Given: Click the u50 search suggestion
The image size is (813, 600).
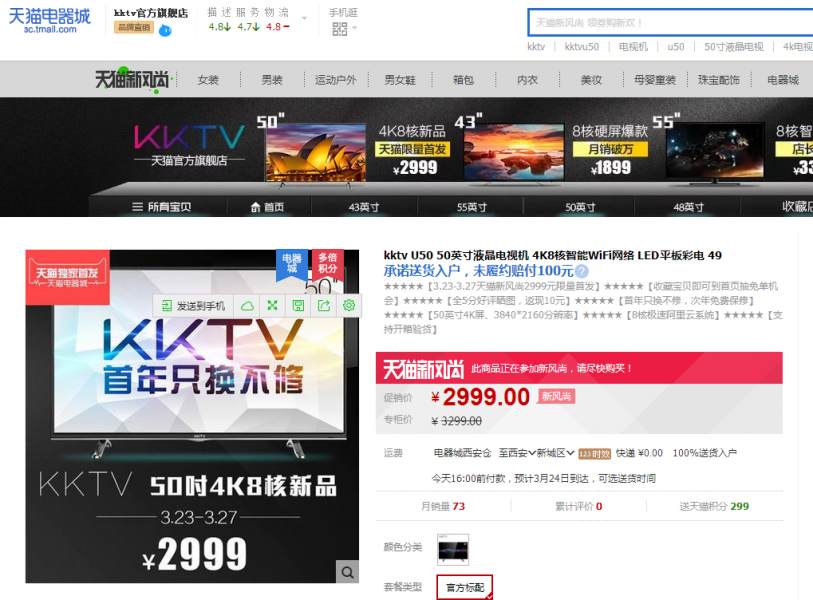Looking at the screenshot, I should pyautogui.click(x=676, y=47).
